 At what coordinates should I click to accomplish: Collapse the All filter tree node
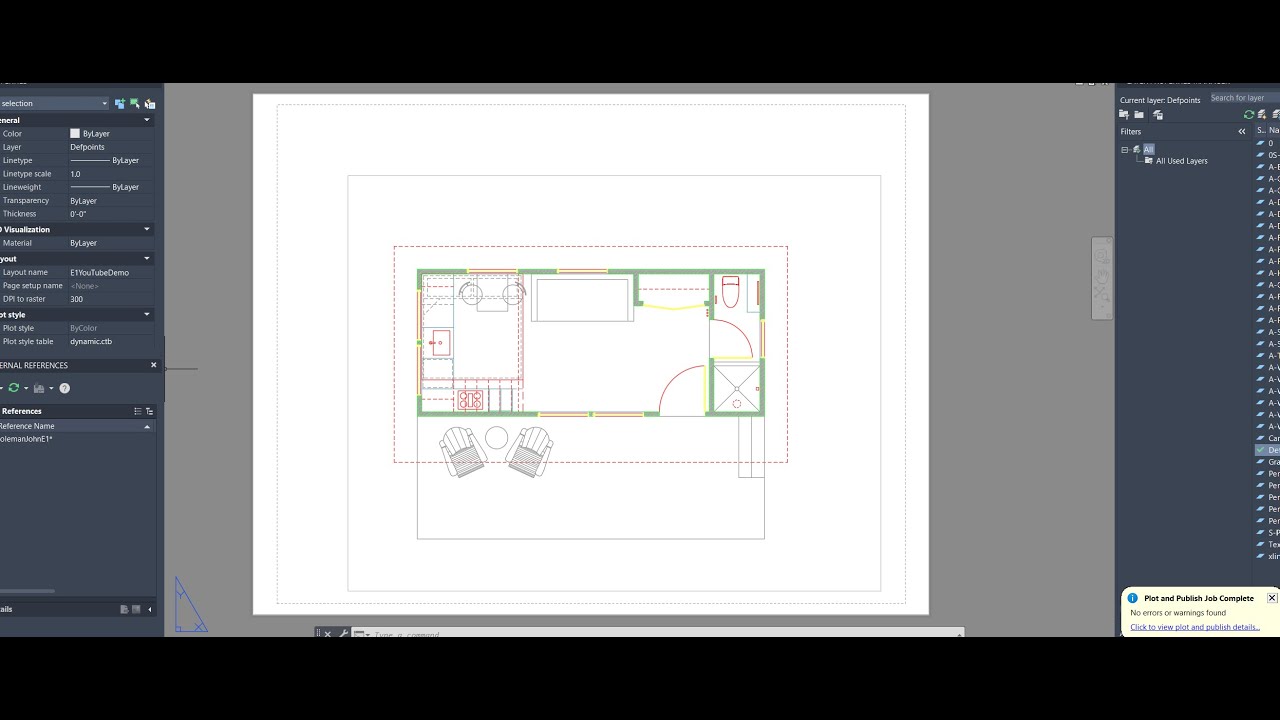pyautogui.click(x=1125, y=150)
